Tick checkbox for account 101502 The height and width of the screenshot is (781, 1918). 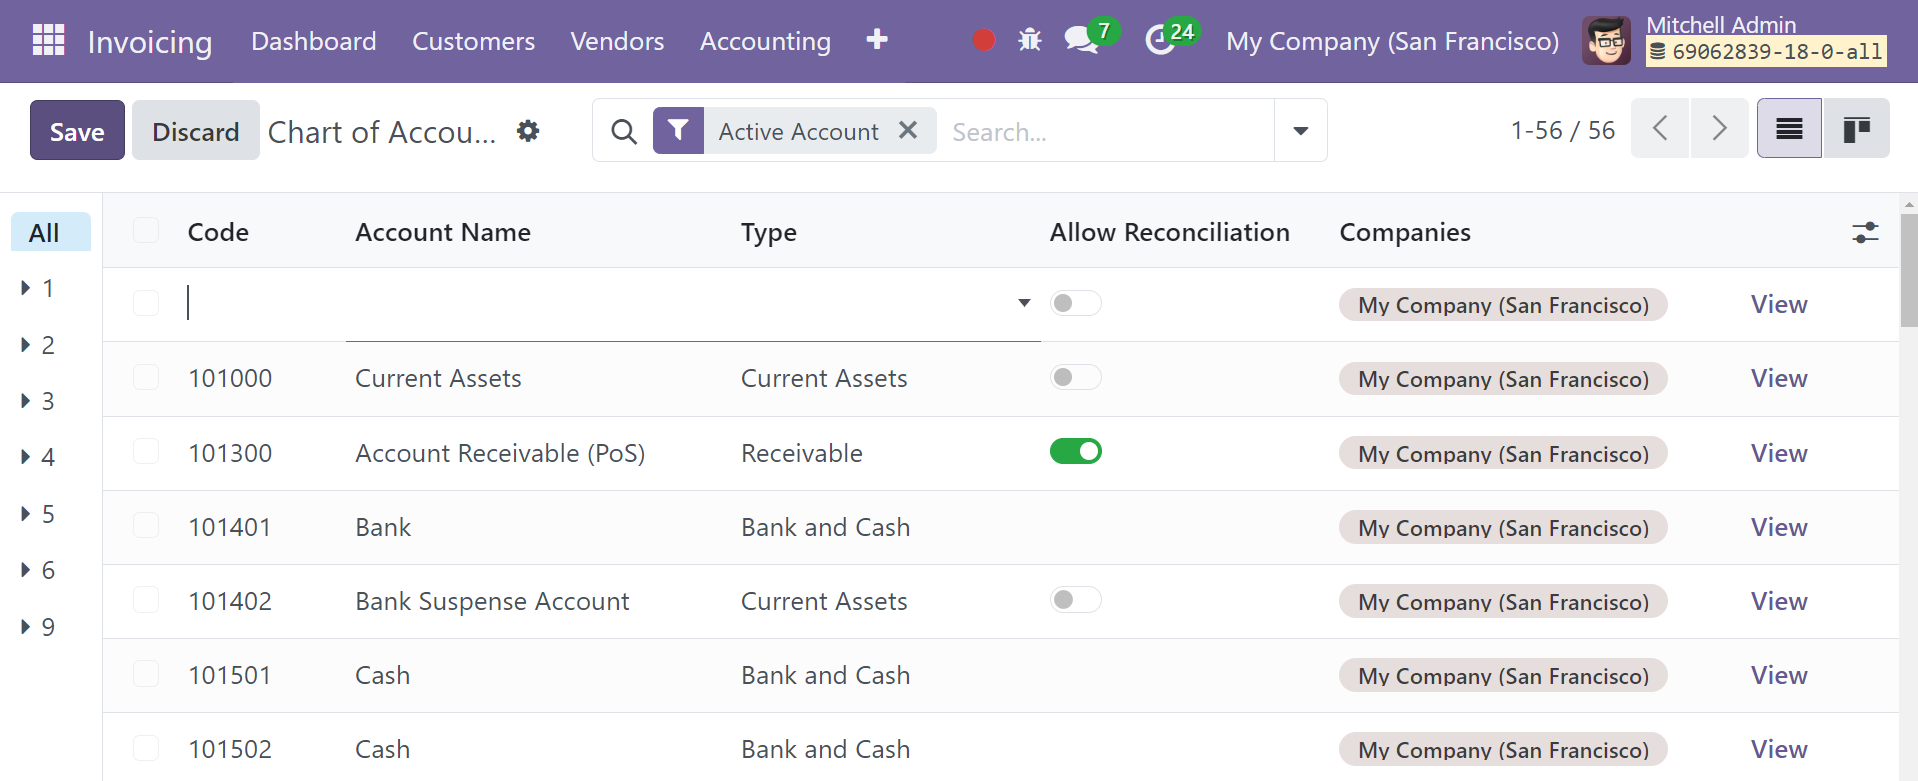point(146,748)
